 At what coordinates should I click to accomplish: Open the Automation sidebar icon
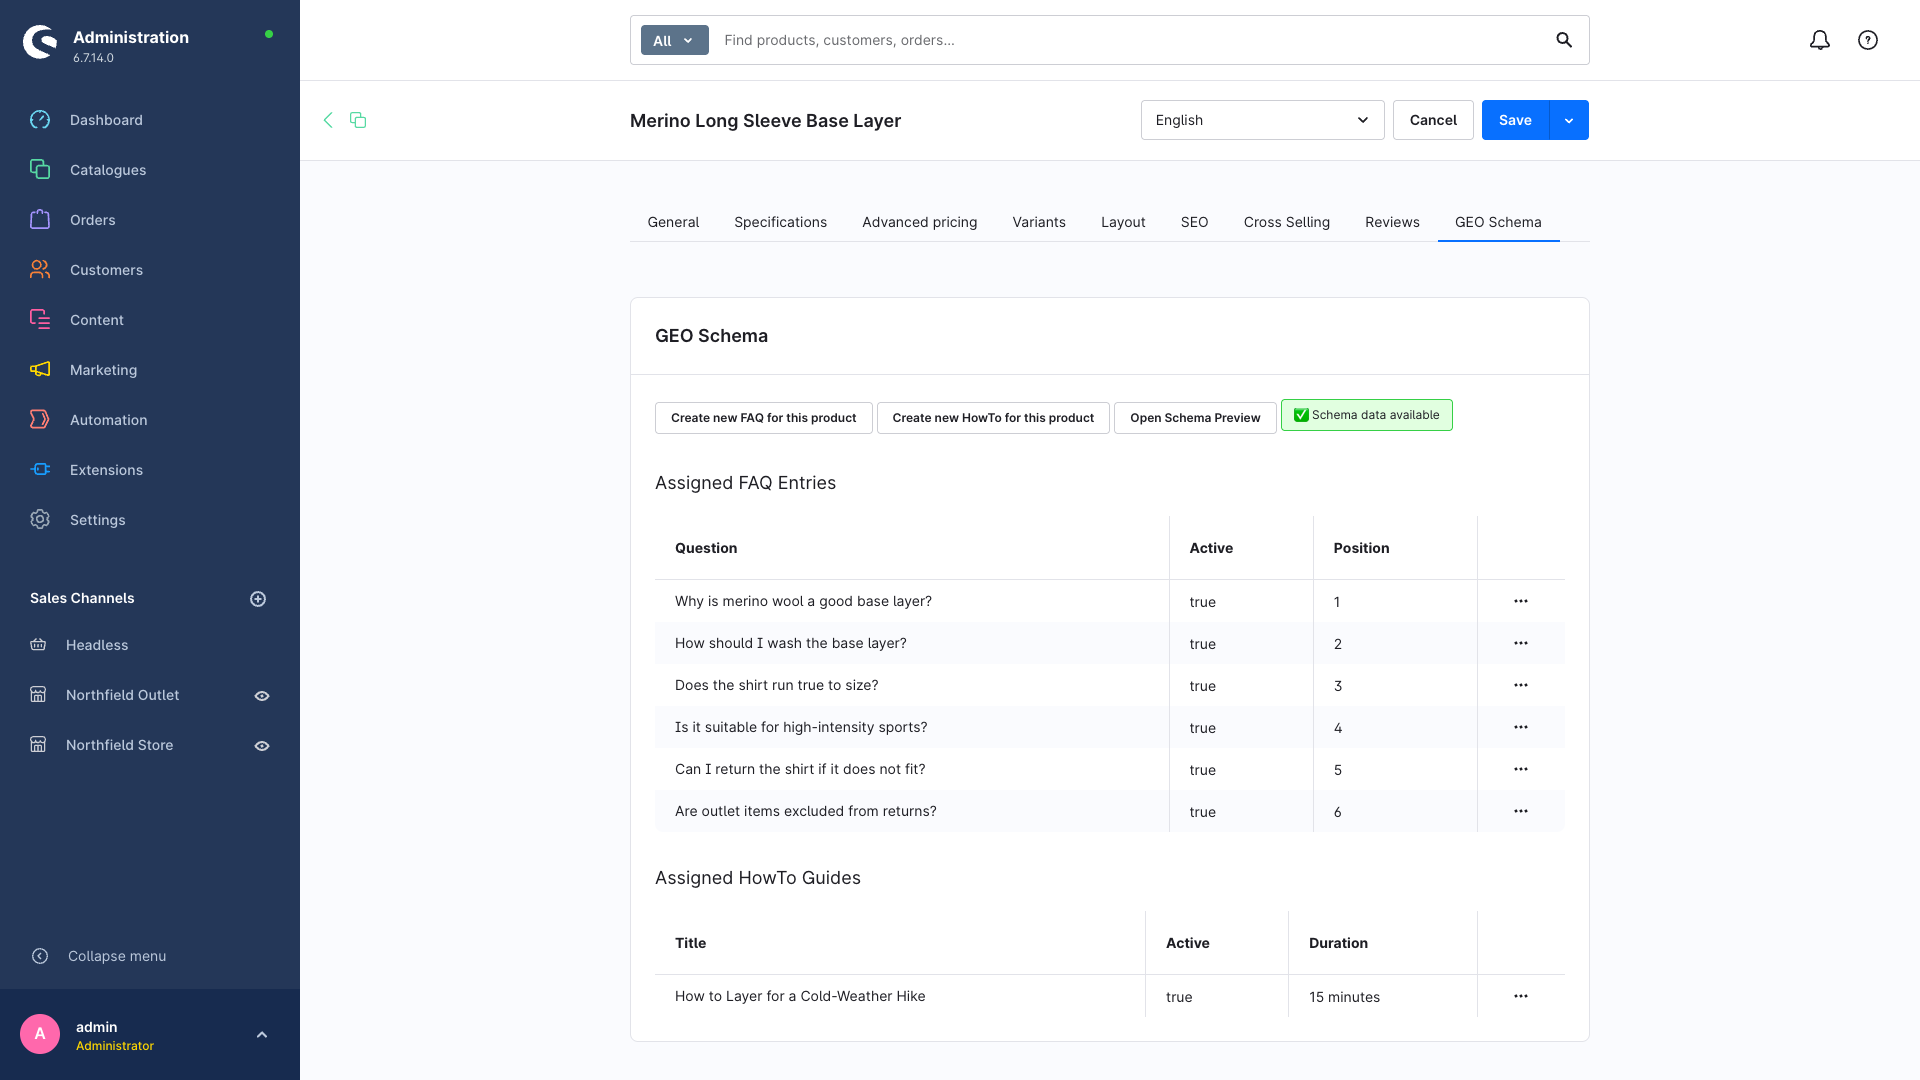coord(40,420)
